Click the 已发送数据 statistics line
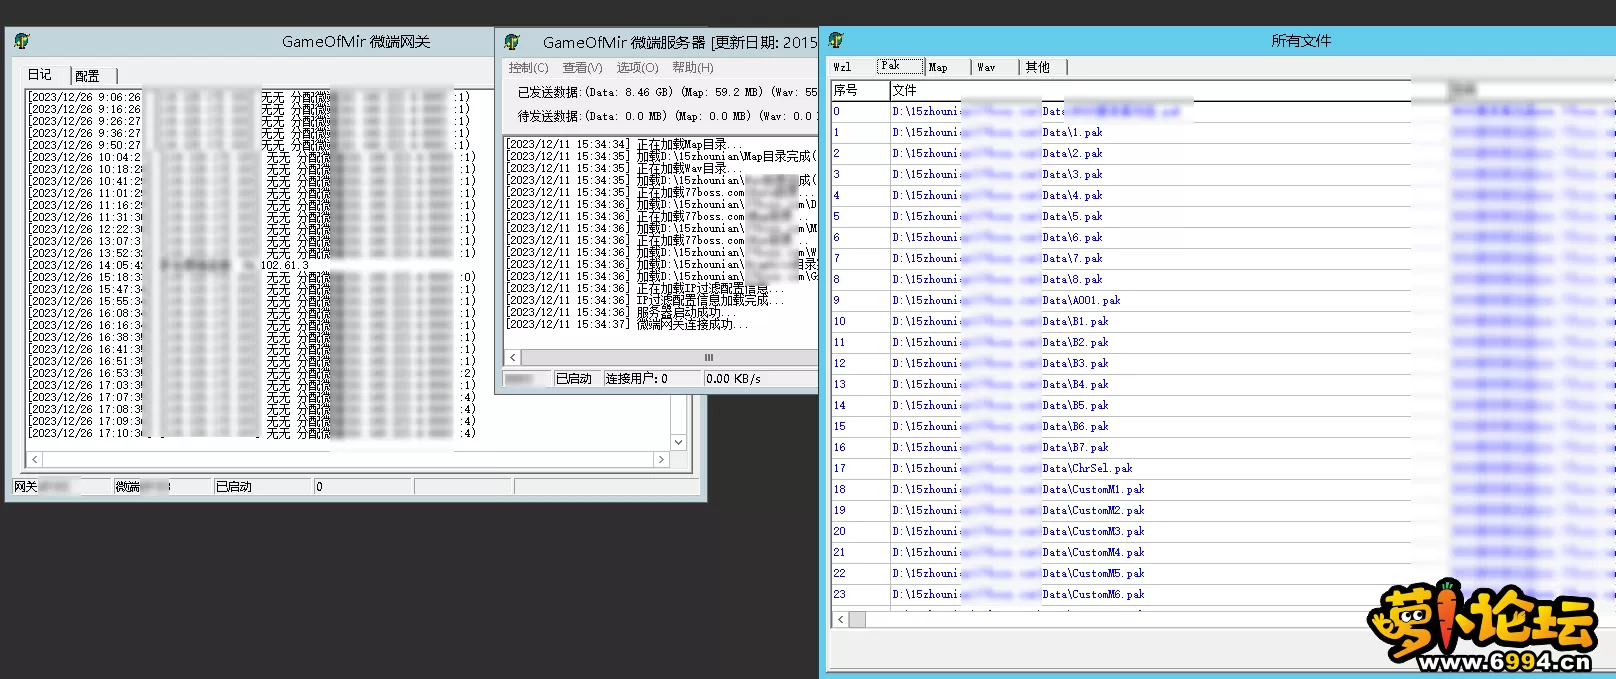 click(667, 92)
